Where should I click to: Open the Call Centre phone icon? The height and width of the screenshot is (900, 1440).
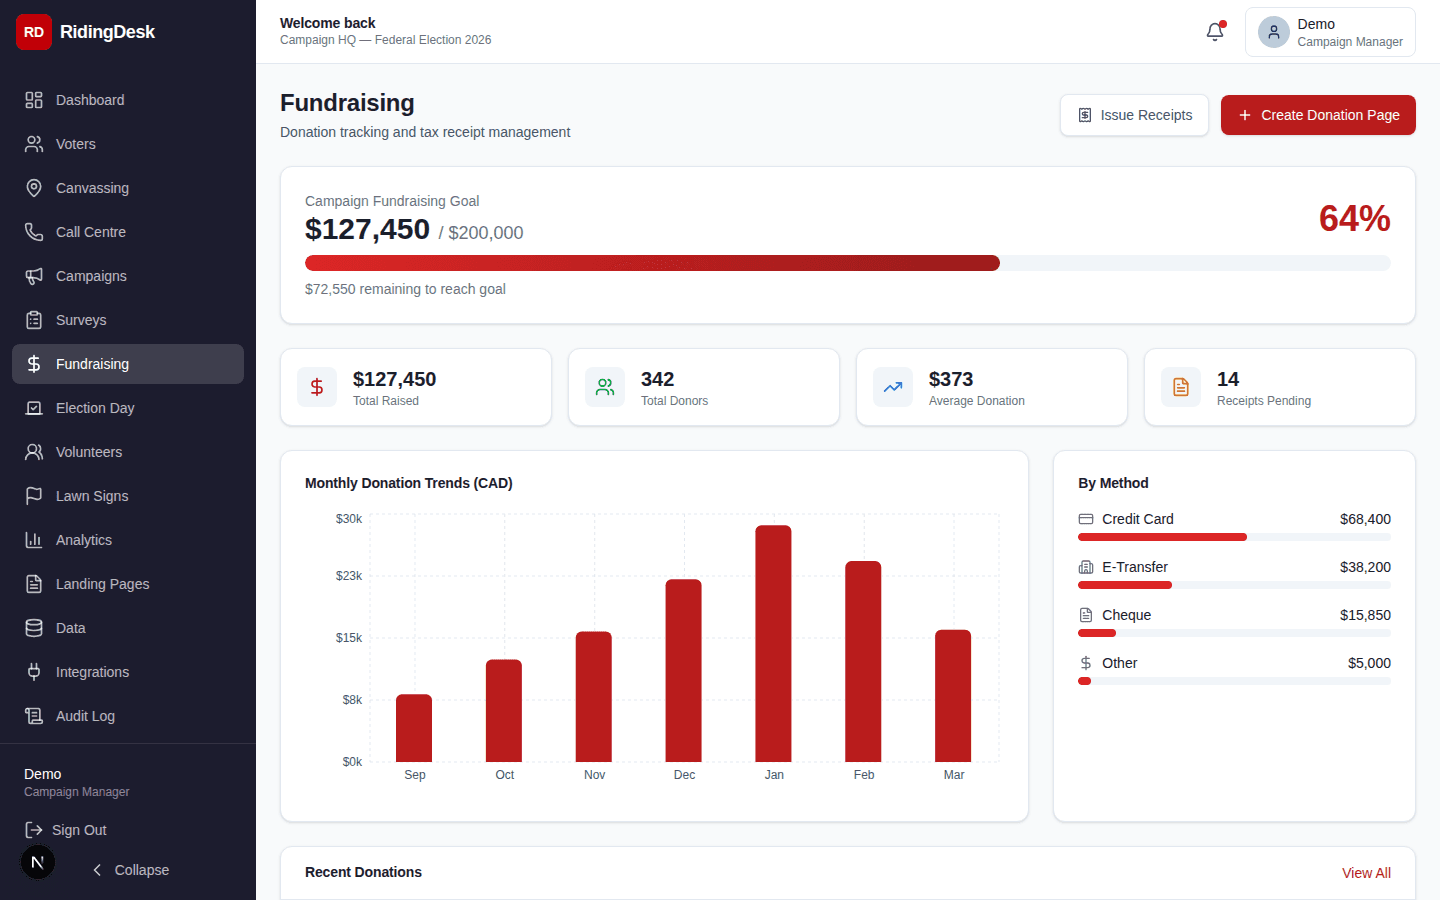point(33,231)
